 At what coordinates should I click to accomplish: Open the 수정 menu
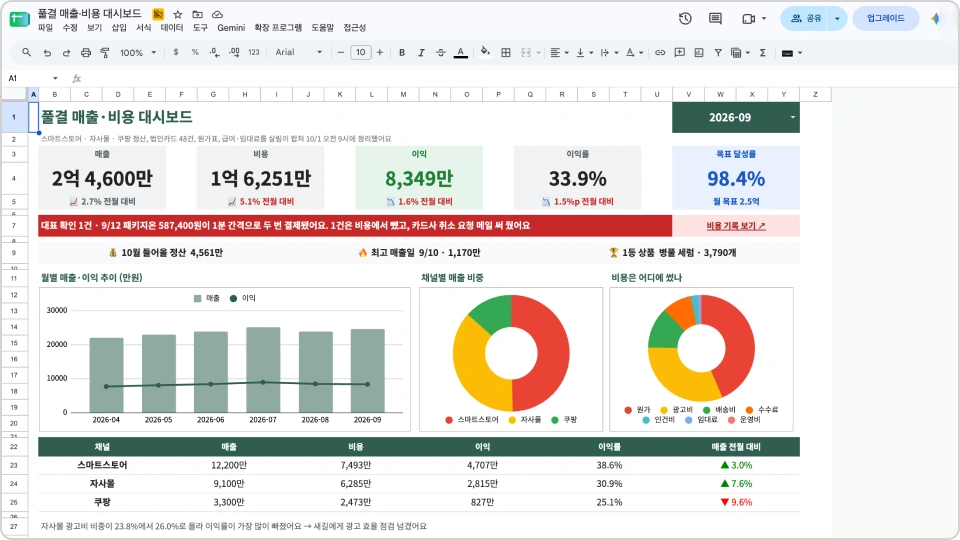coord(70,28)
